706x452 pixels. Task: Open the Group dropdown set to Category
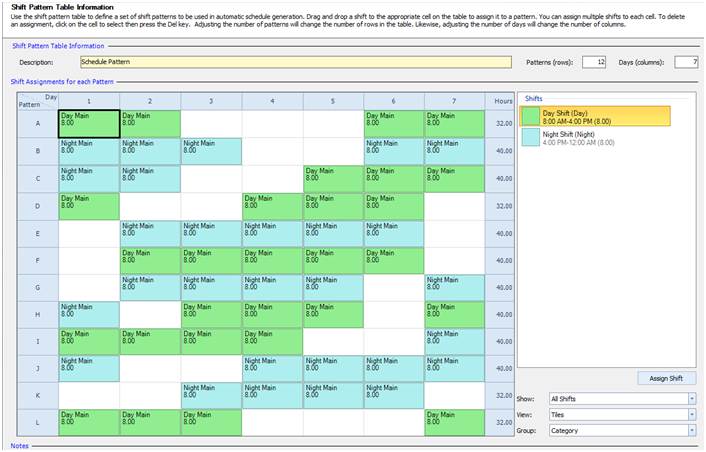[622, 431]
